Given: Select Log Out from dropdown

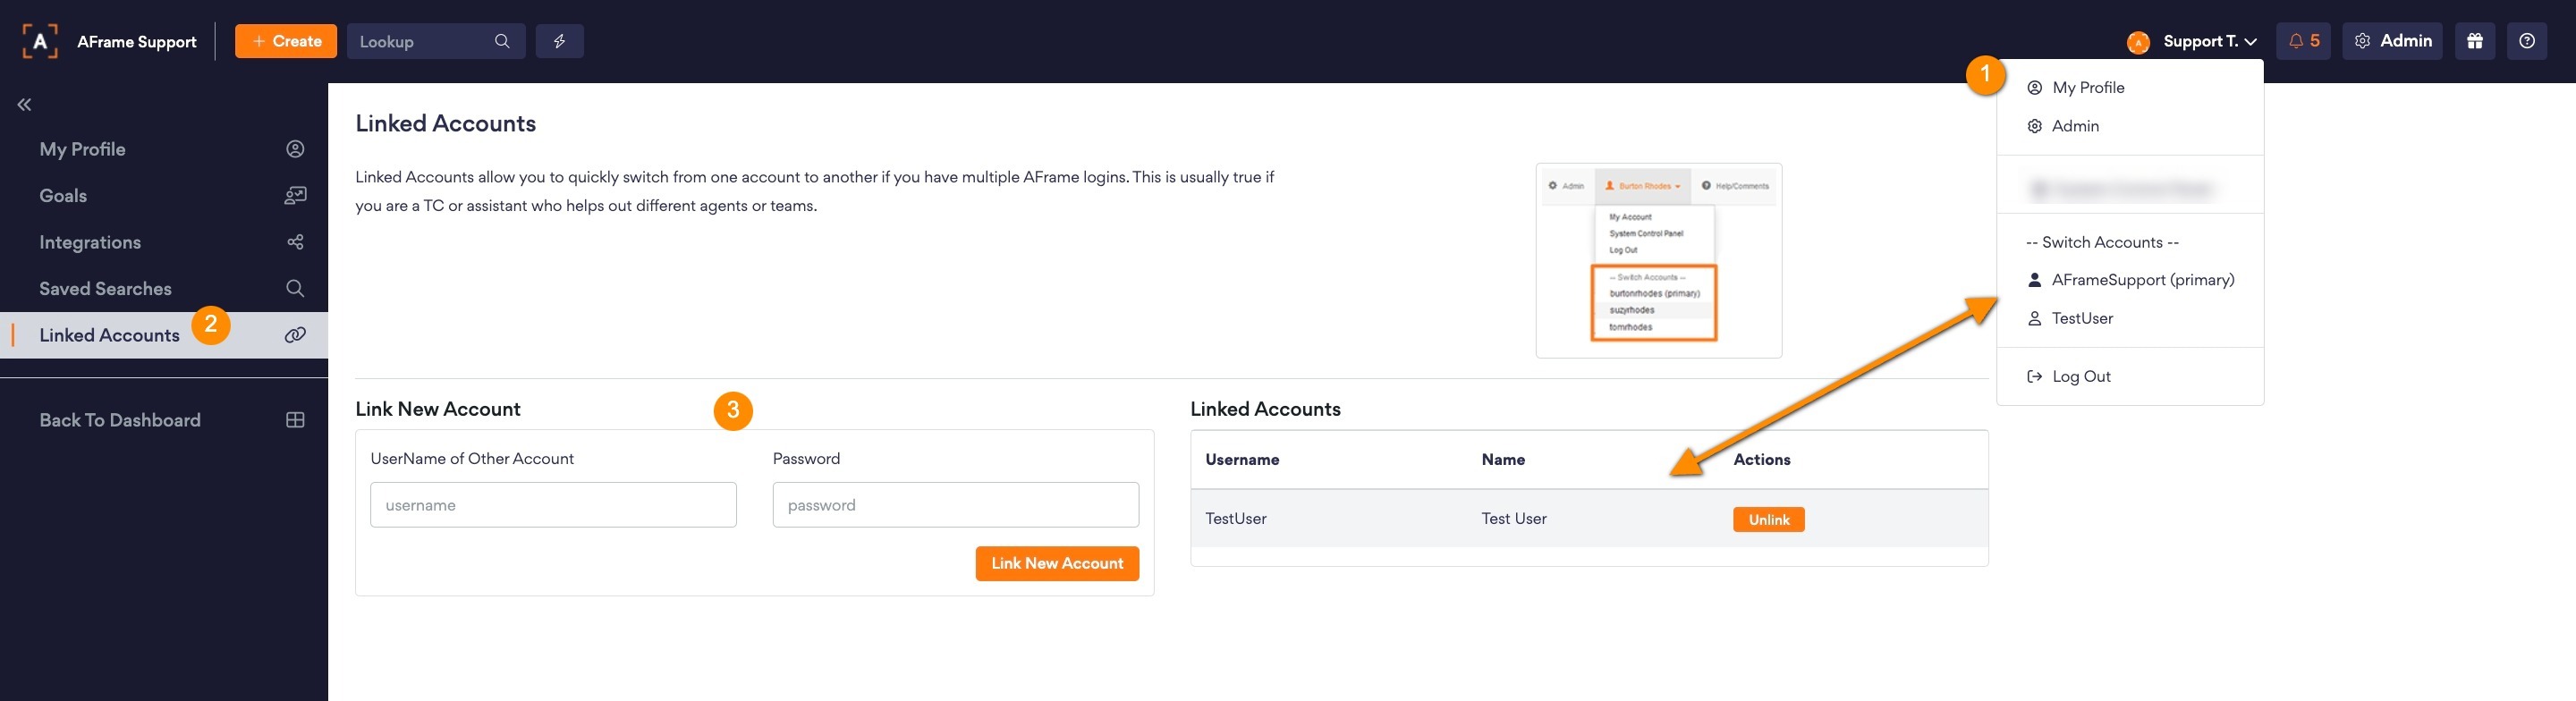Looking at the screenshot, I should click(x=2130, y=376).
